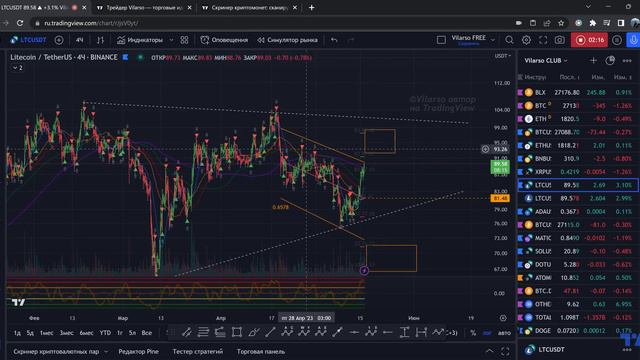Set the chart range to 5л

coord(132,333)
